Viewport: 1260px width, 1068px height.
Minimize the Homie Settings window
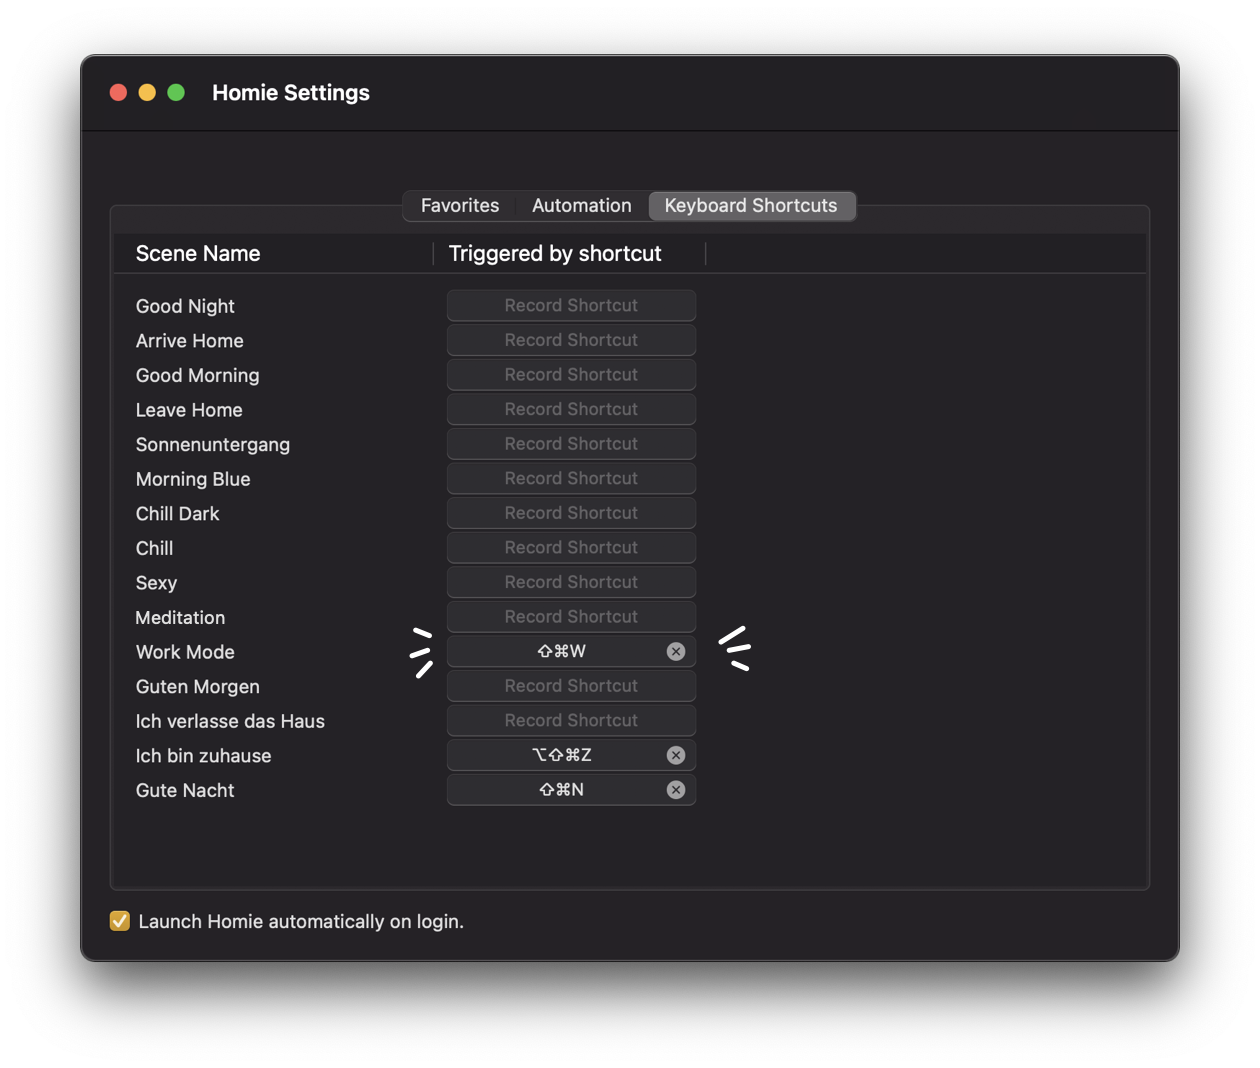(147, 93)
